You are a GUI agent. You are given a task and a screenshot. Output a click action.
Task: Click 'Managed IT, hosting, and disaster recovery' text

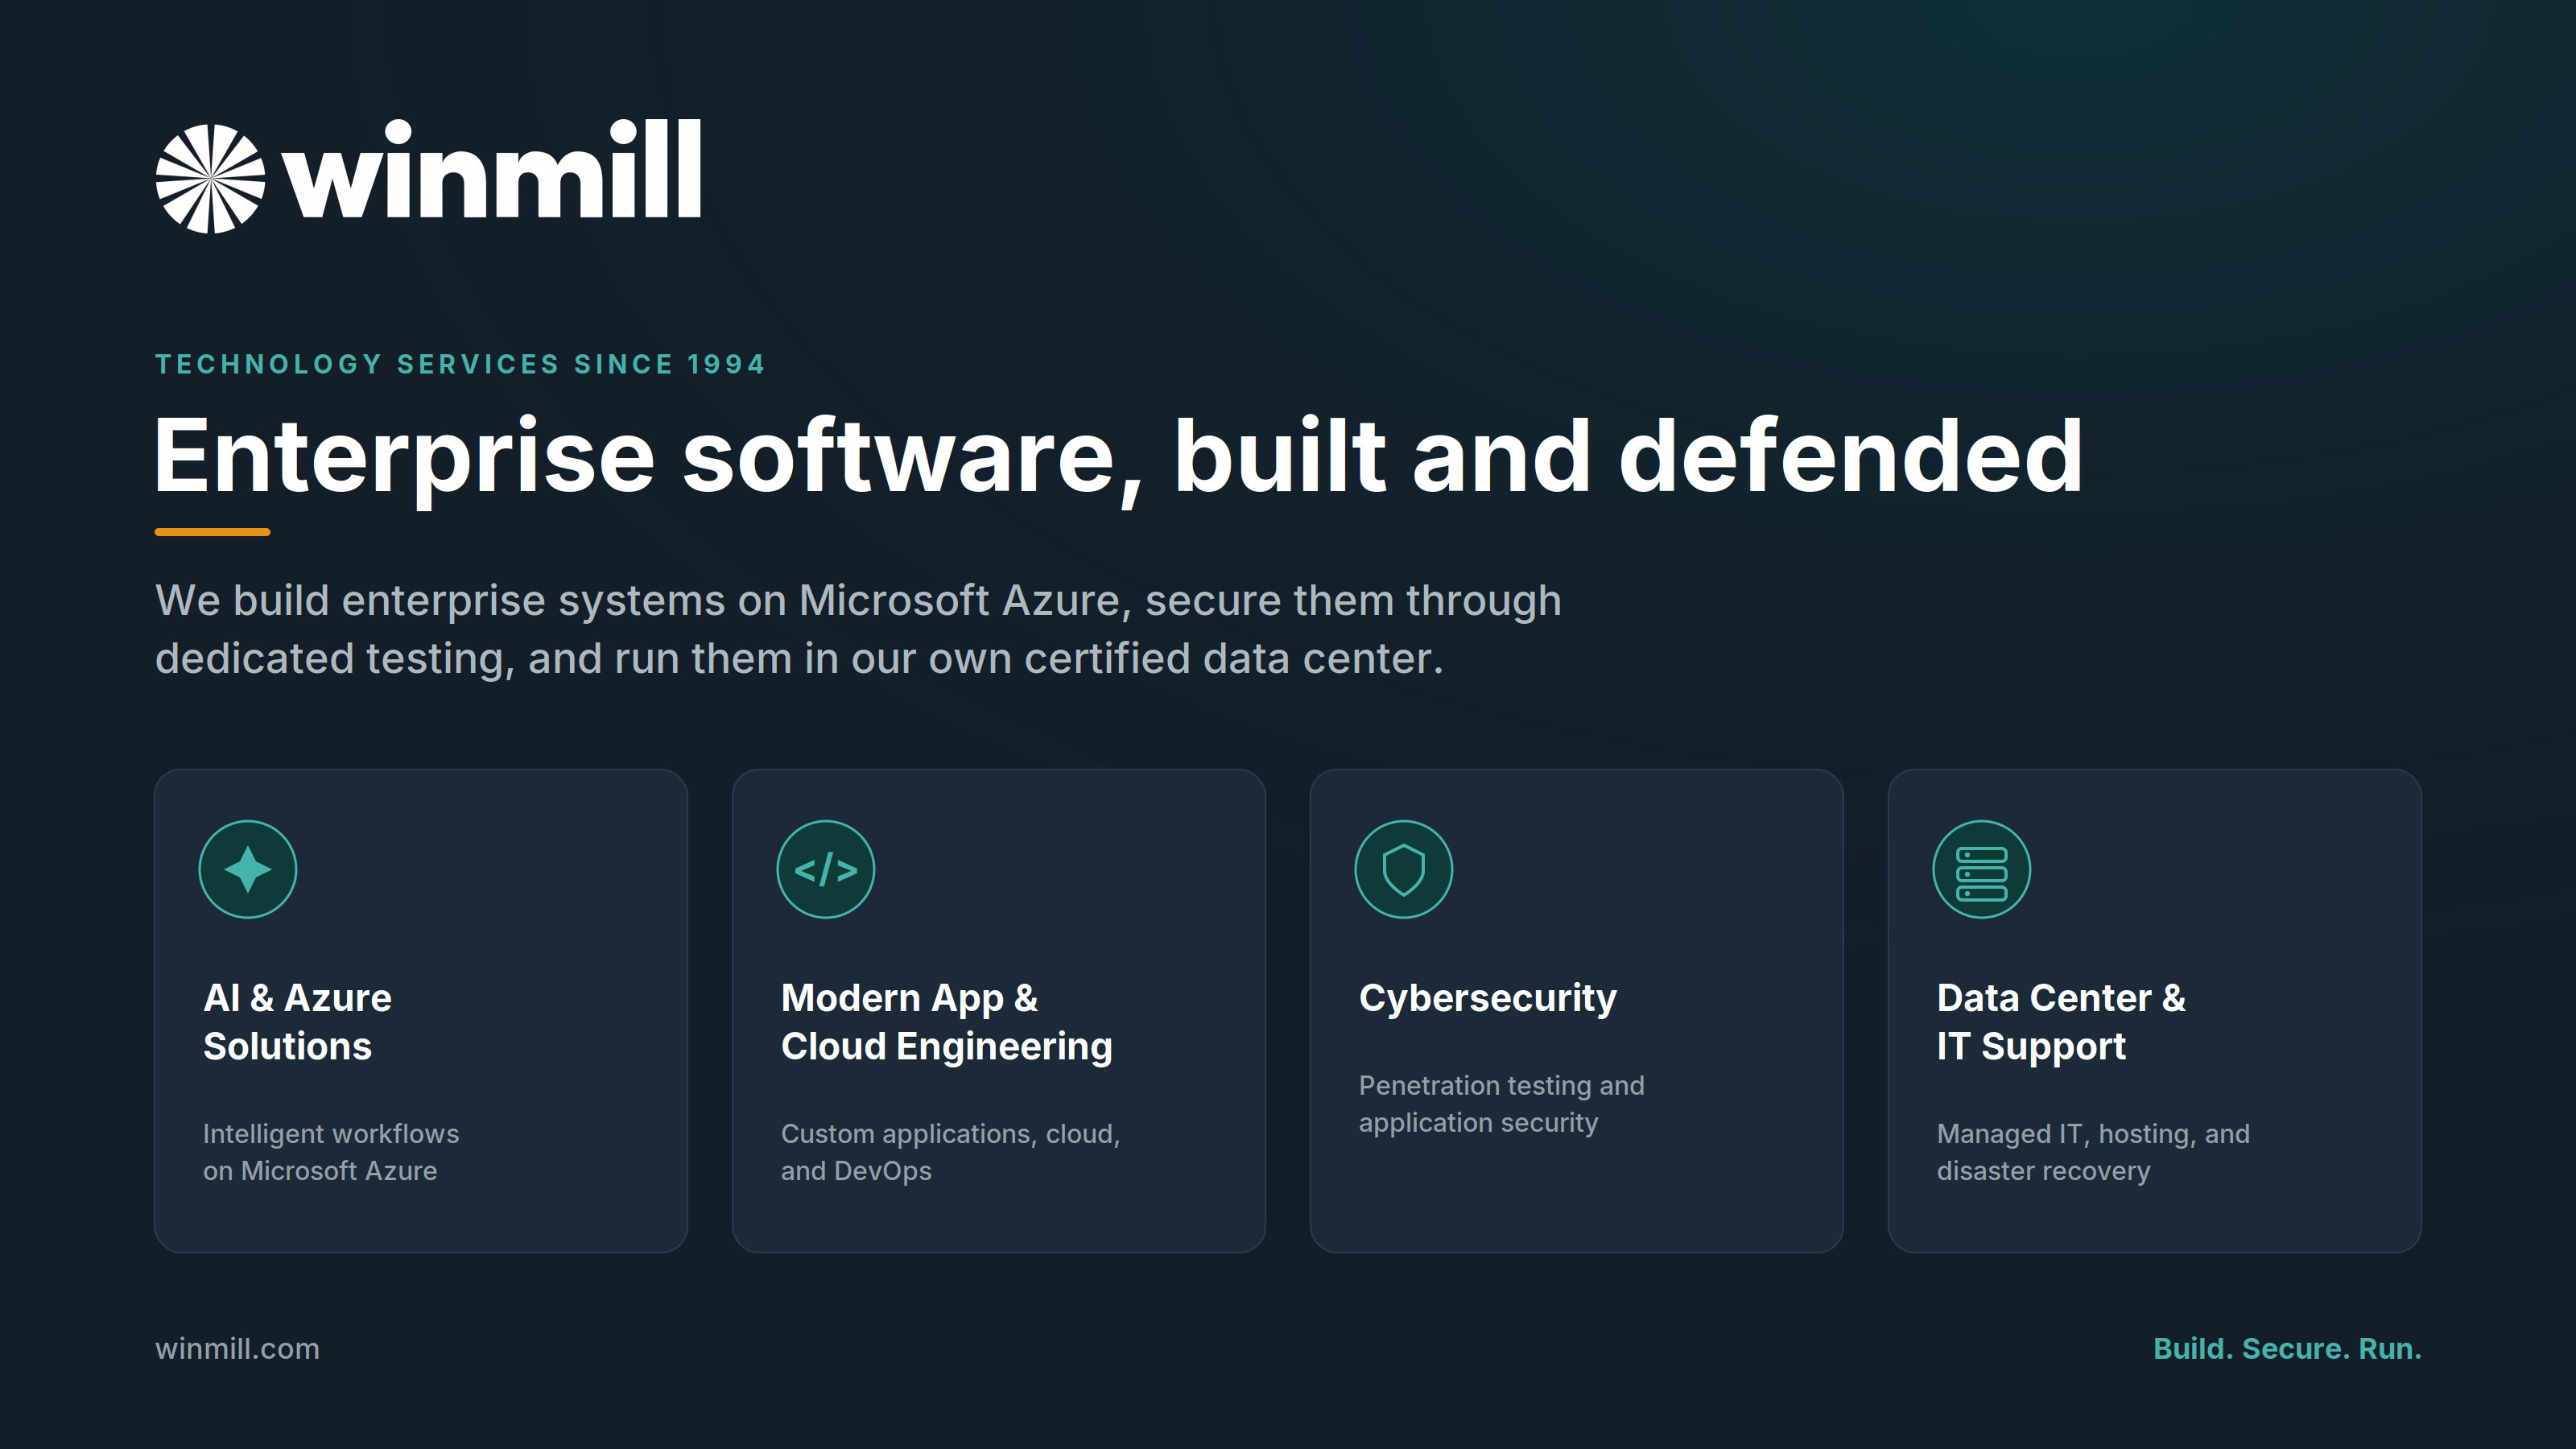[2093, 1152]
